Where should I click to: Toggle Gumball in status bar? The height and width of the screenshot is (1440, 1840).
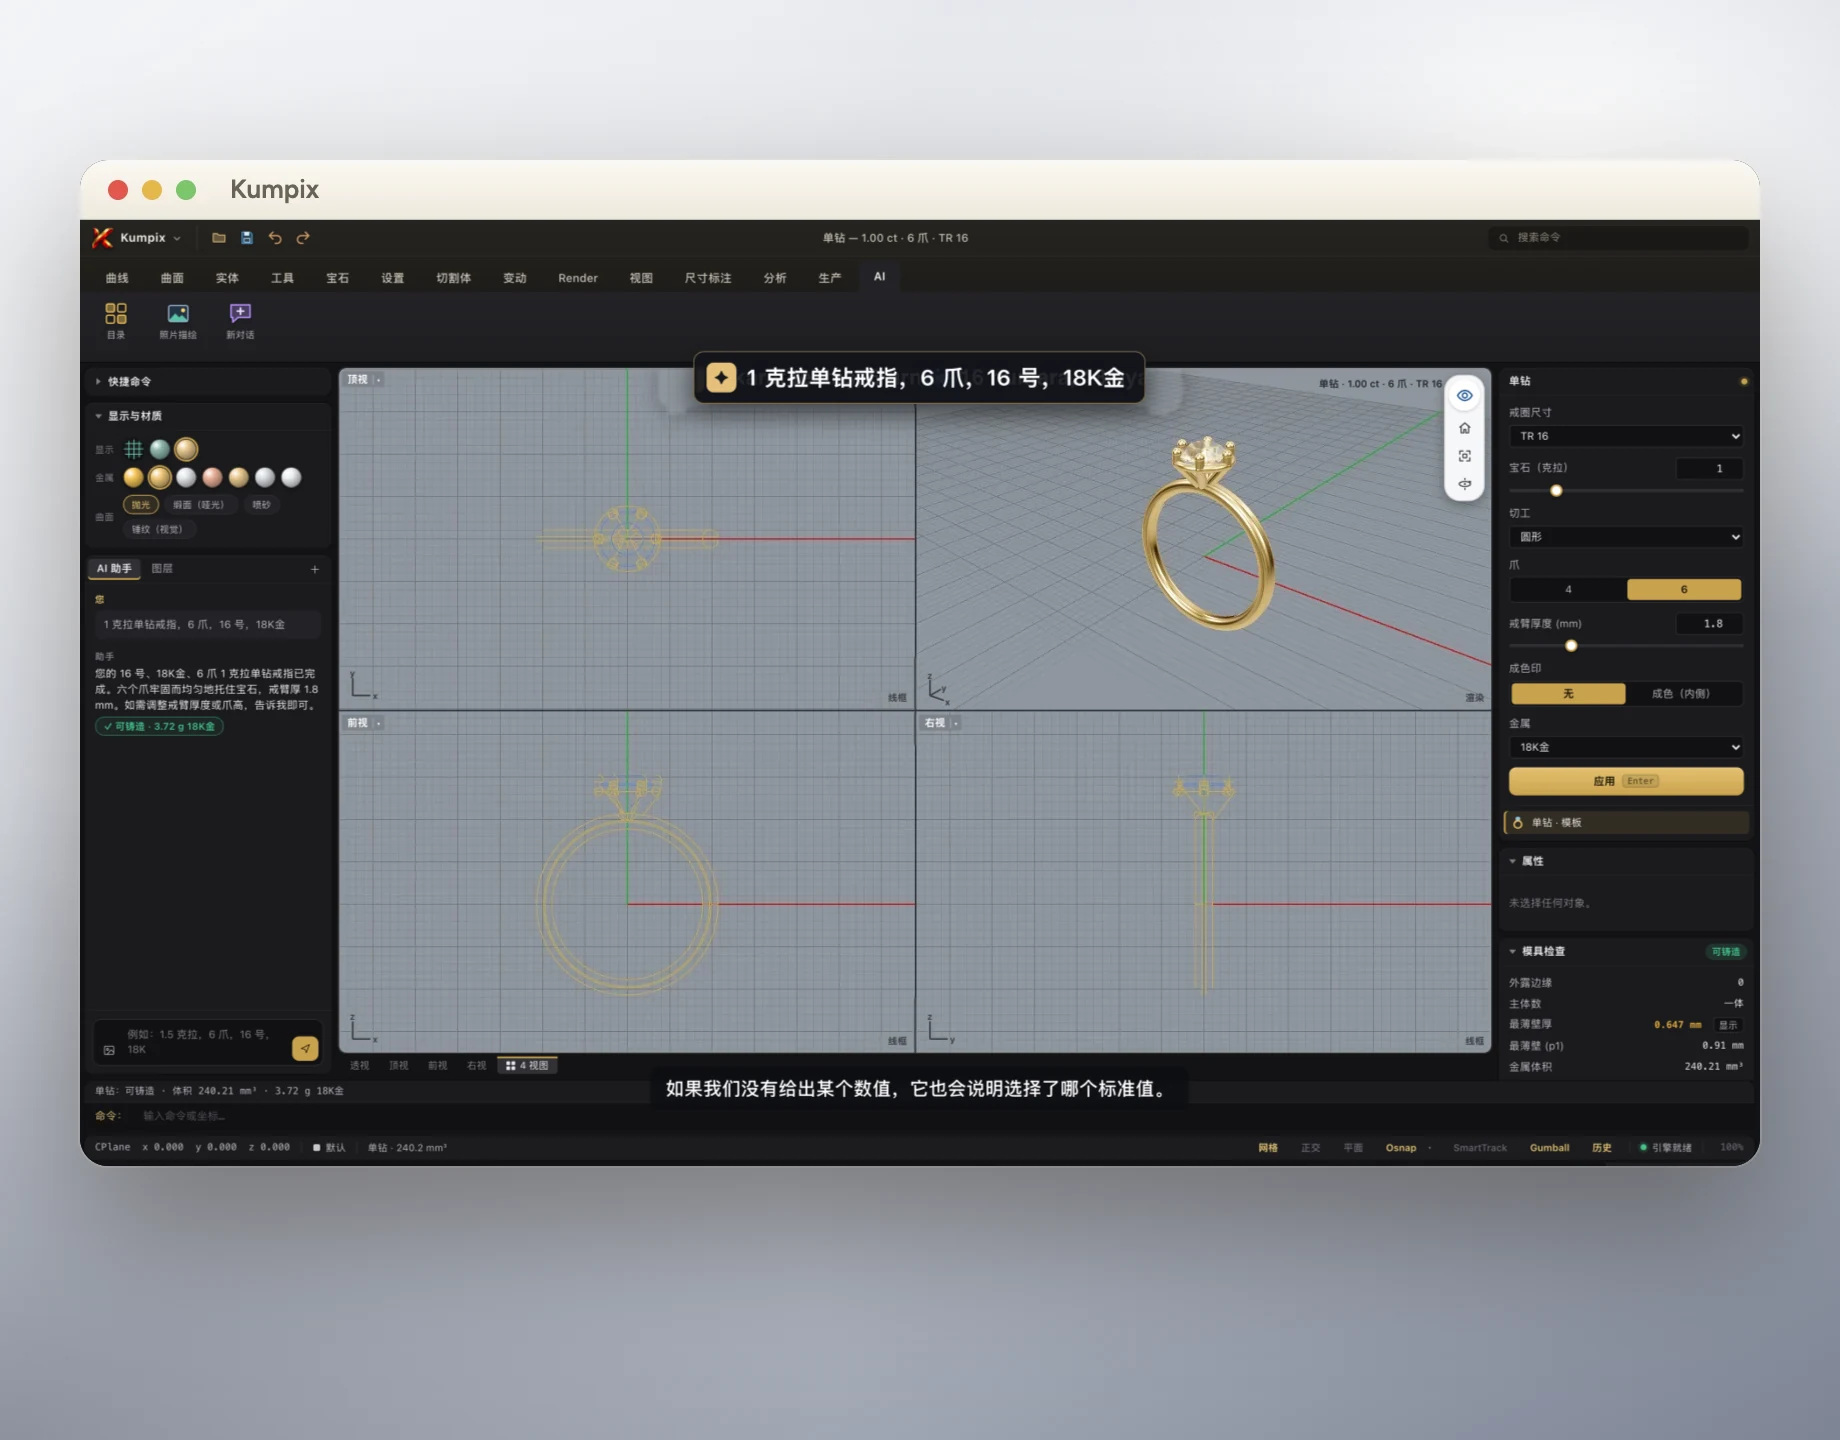pos(1549,1148)
